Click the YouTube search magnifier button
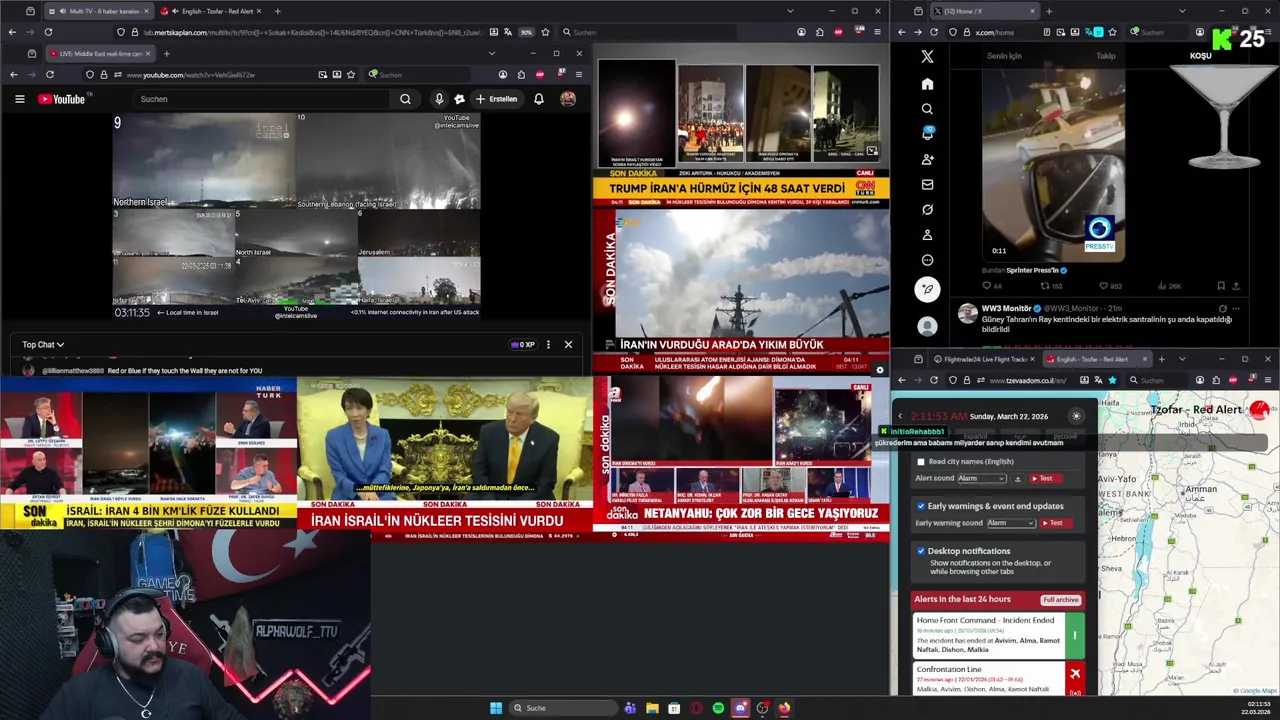Screen dimensions: 1280x720 tap(405, 99)
